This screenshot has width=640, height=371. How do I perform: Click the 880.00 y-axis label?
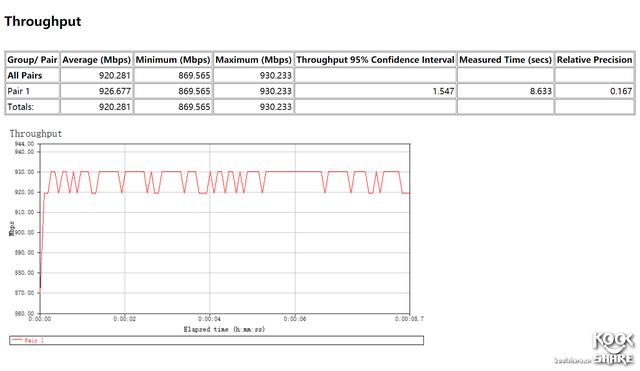point(24,273)
